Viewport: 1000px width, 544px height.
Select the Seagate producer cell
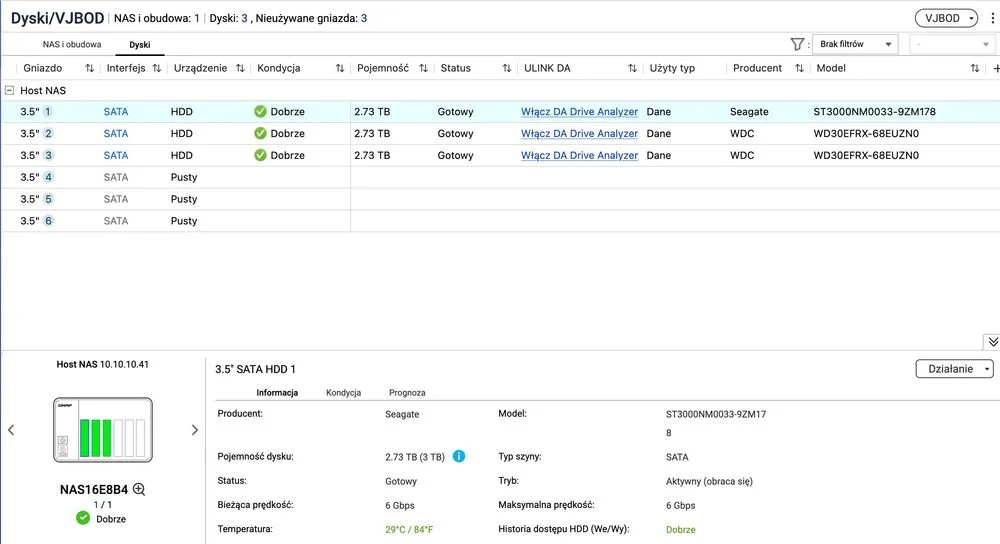coord(749,112)
